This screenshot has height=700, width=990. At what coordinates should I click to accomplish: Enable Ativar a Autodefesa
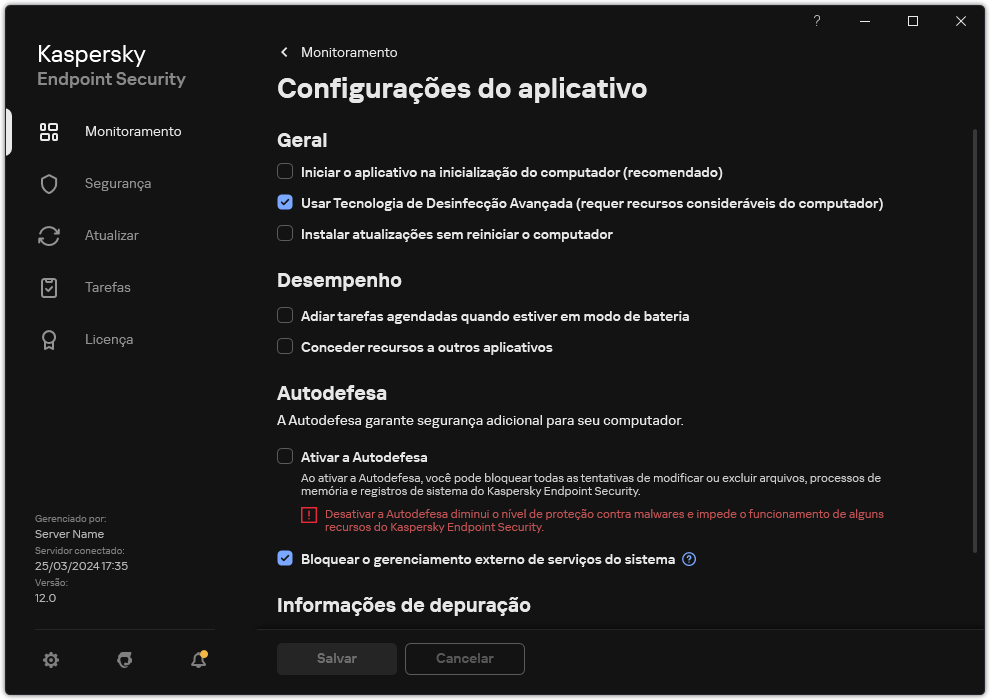pyautogui.click(x=284, y=456)
